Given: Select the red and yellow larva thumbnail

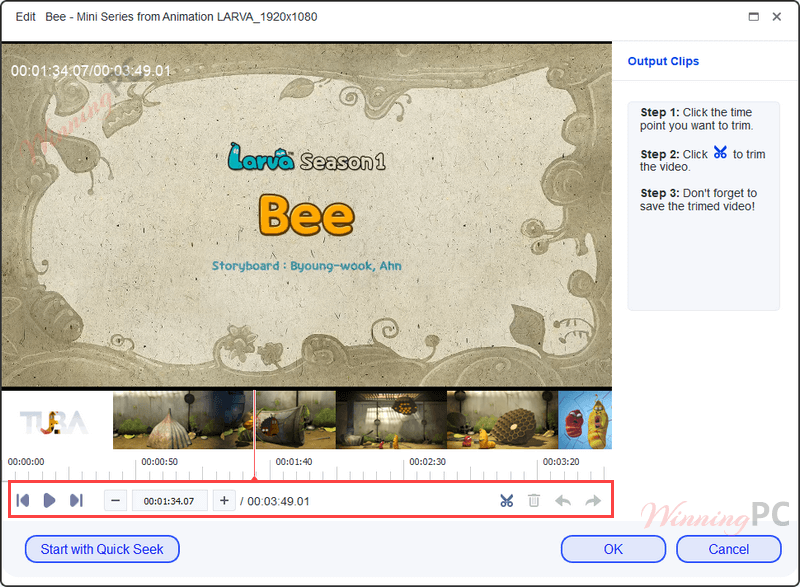Looking at the screenshot, I should 585,420.
